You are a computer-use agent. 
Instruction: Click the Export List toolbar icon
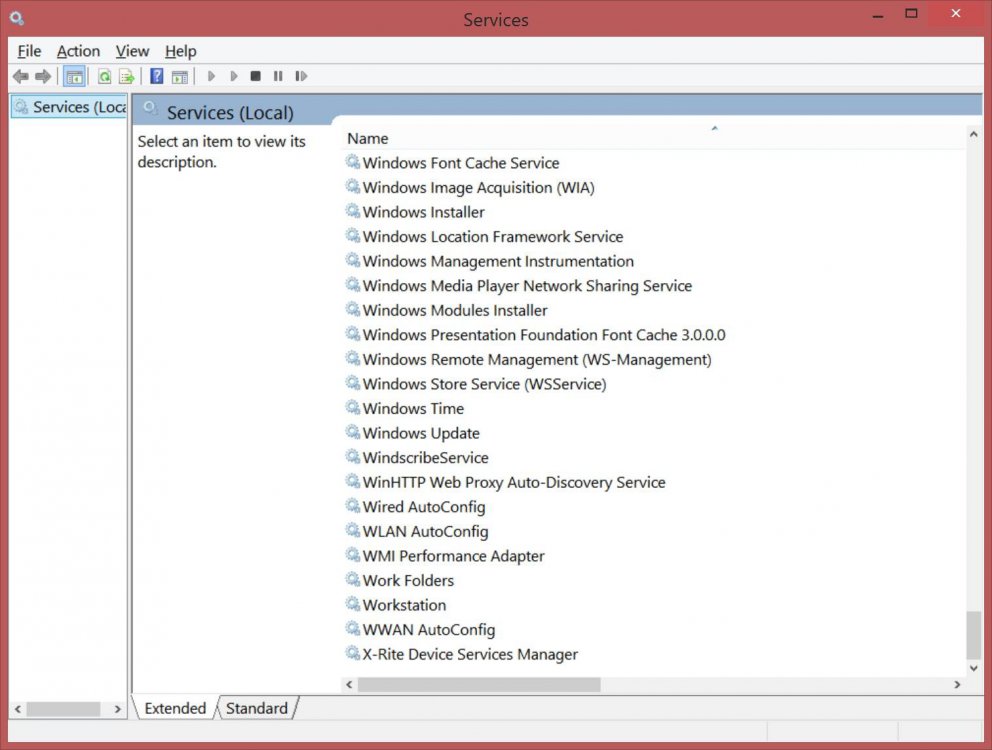[127, 77]
